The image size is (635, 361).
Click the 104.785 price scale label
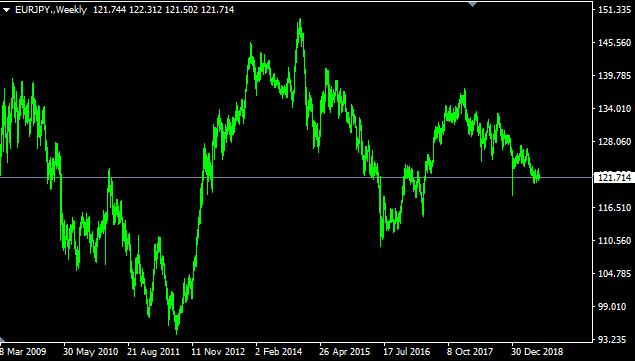(614, 273)
